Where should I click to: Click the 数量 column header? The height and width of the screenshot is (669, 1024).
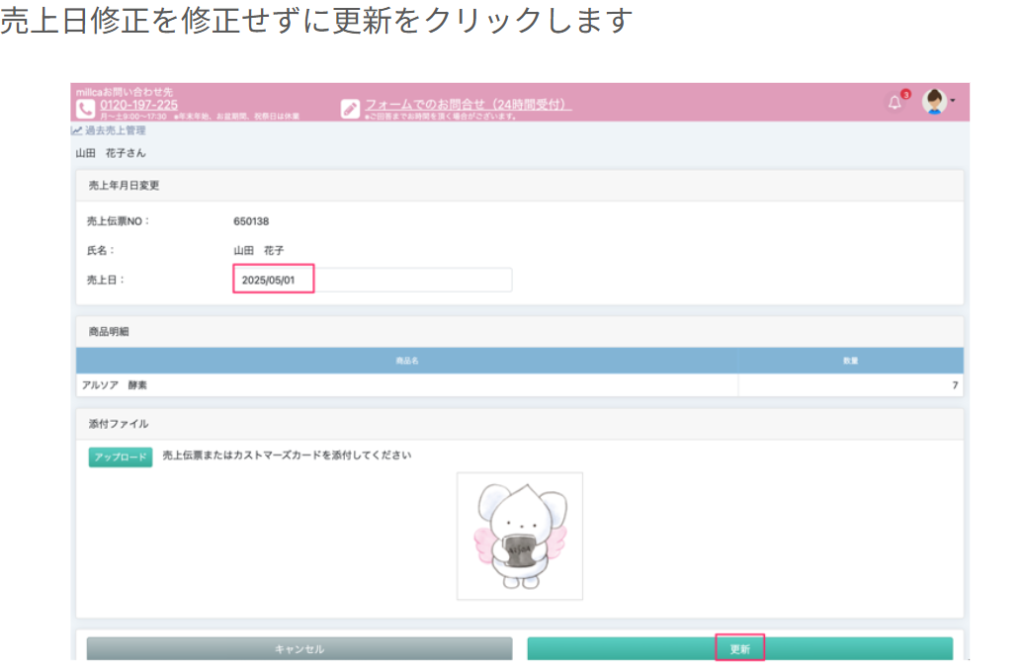pos(850,360)
